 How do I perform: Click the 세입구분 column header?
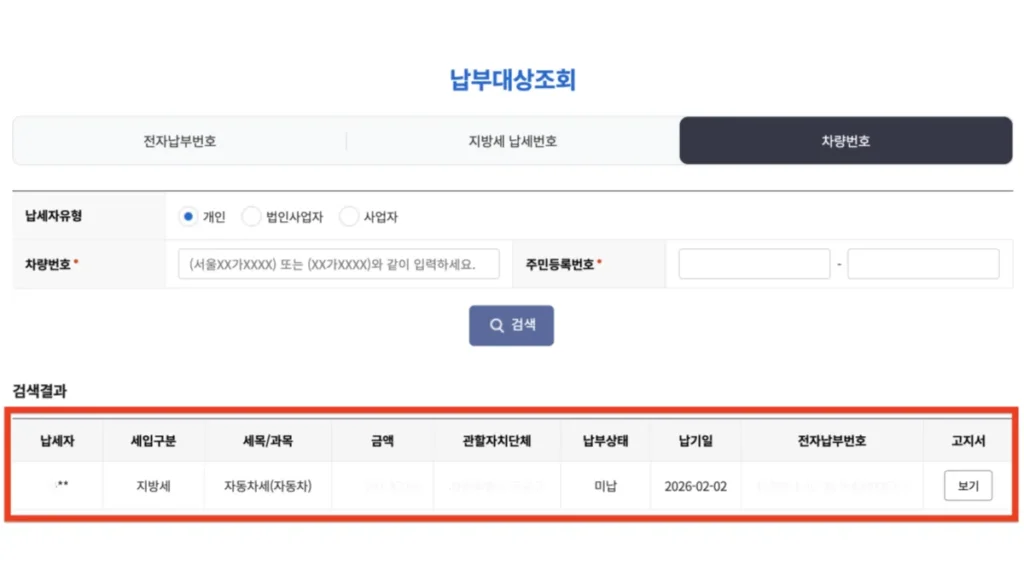(x=152, y=440)
